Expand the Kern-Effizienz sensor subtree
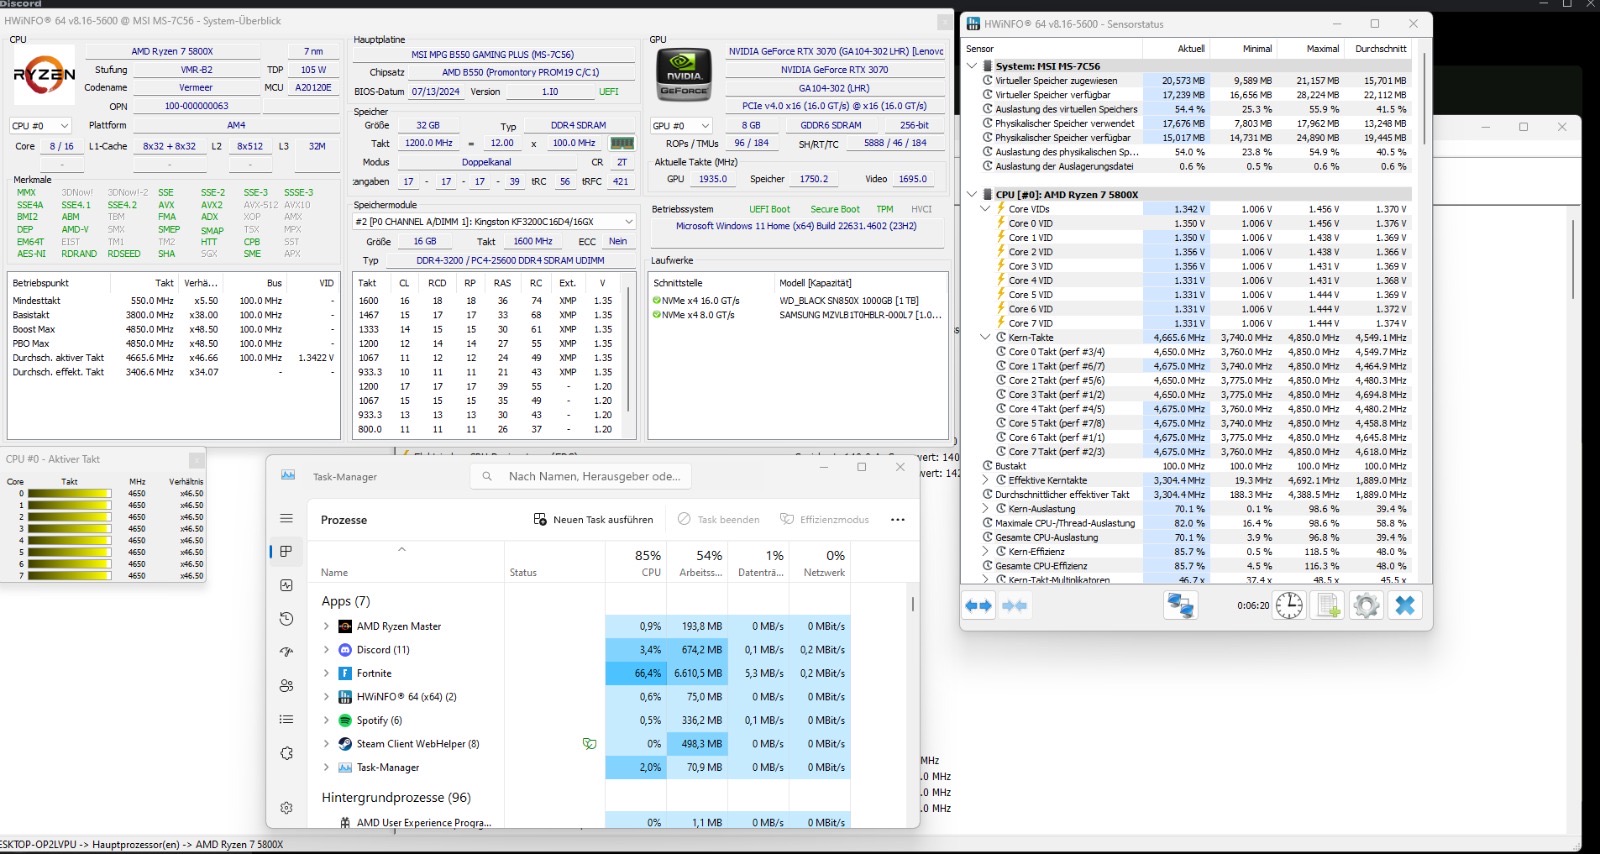Image resolution: width=1600 pixels, height=854 pixels. (986, 552)
